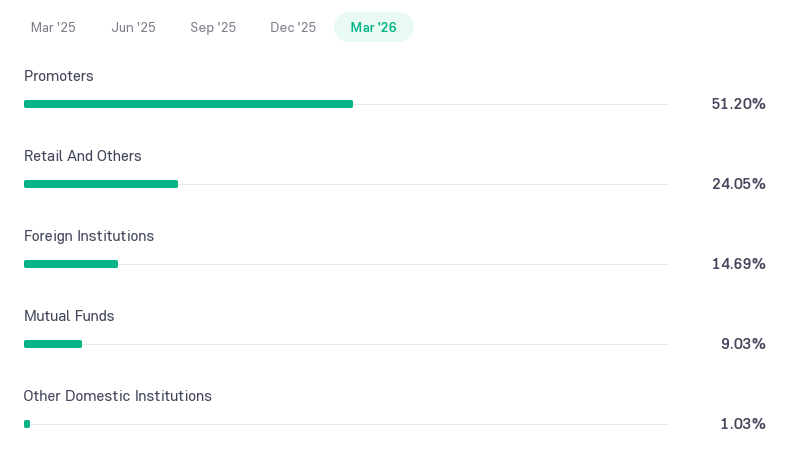Click the Mutual Funds label
Screen dimensions: 797x457
pyautogui.click(x=69, y=316)
